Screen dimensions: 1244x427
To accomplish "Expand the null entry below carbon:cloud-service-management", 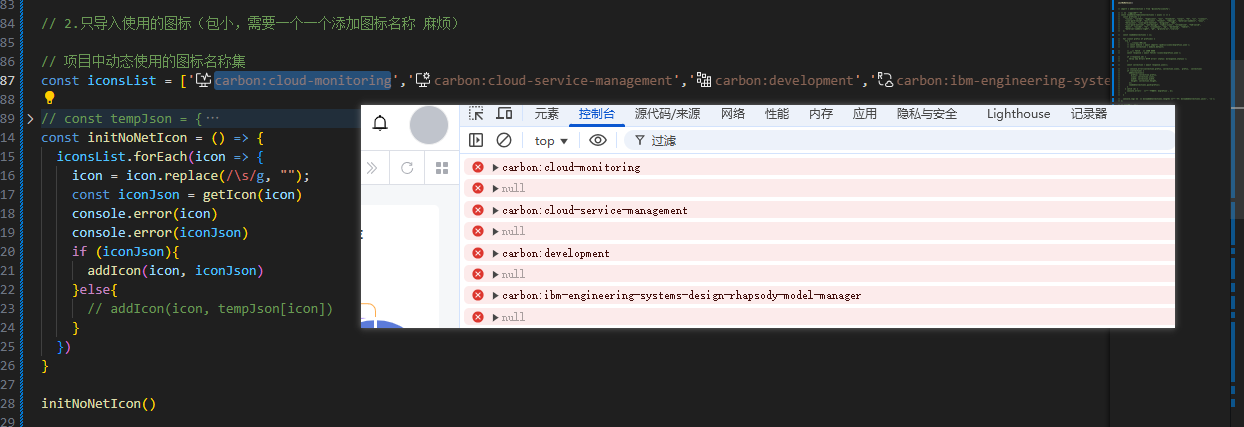I will (496, 231).
